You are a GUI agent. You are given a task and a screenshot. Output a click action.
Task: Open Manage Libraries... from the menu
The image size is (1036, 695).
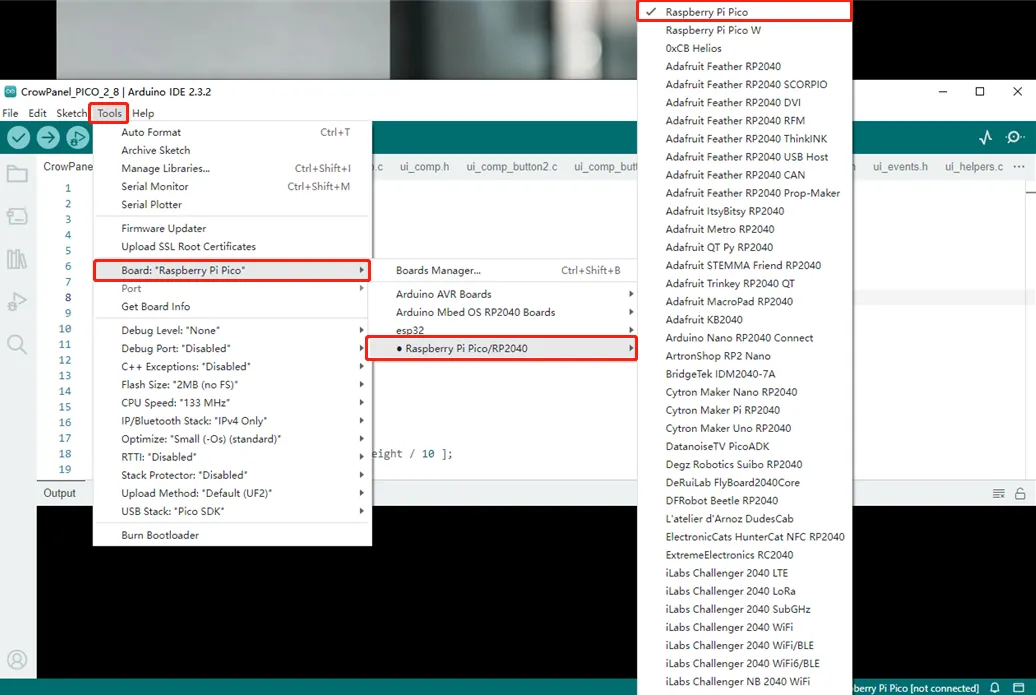click(232, 168)
